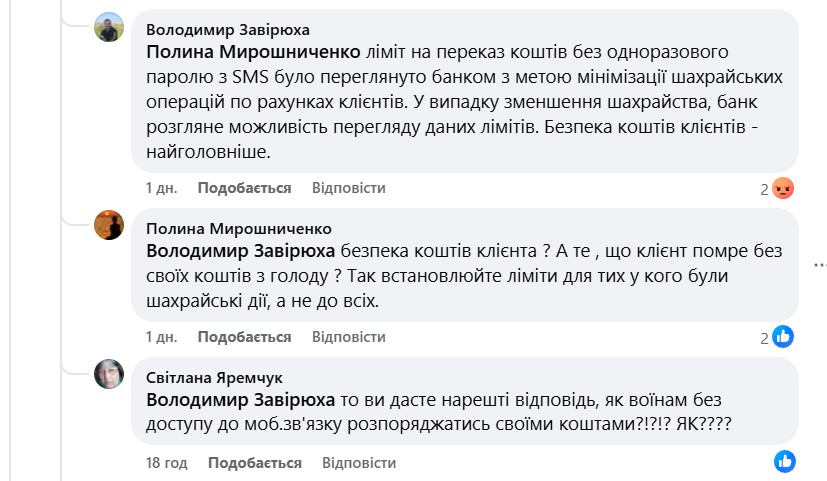Reply to Володимир Завірюха's comment via Відповісти
Viewport: 827px width, 481px height.
(x=348, y=188)
